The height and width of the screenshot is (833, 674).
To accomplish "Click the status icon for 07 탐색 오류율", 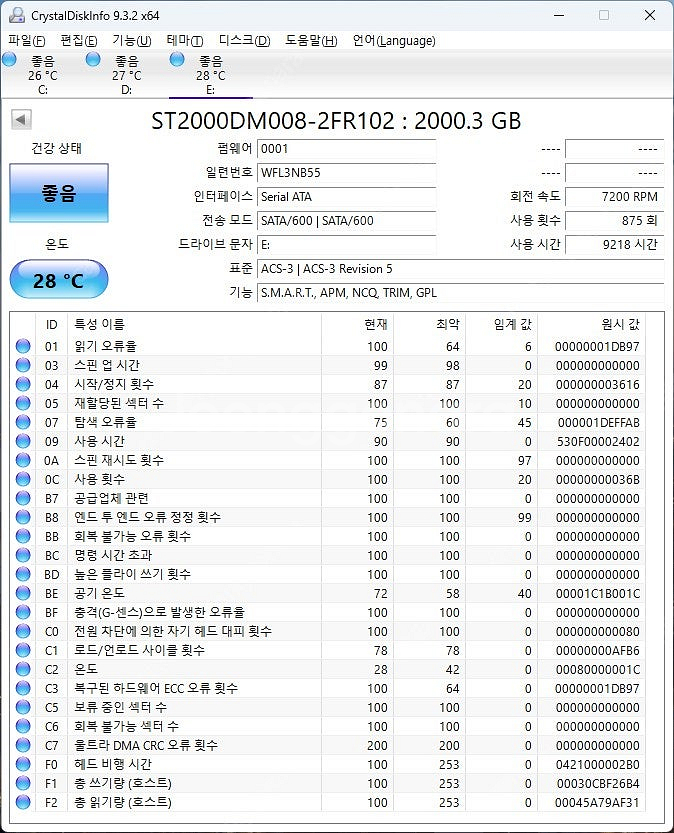I will (23, 422).
